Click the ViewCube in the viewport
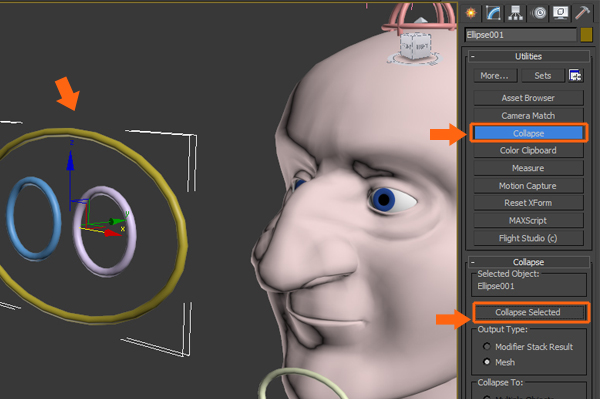600x400 pixels. coord(416,46)
